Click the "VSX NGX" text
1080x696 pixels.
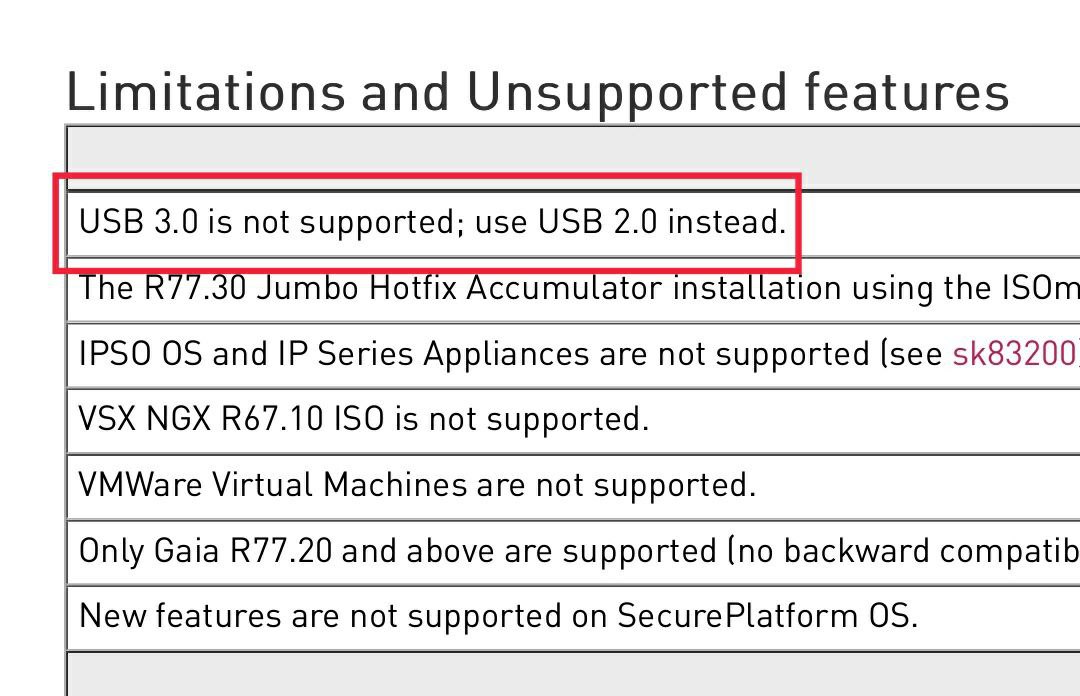tap(144, 418)
